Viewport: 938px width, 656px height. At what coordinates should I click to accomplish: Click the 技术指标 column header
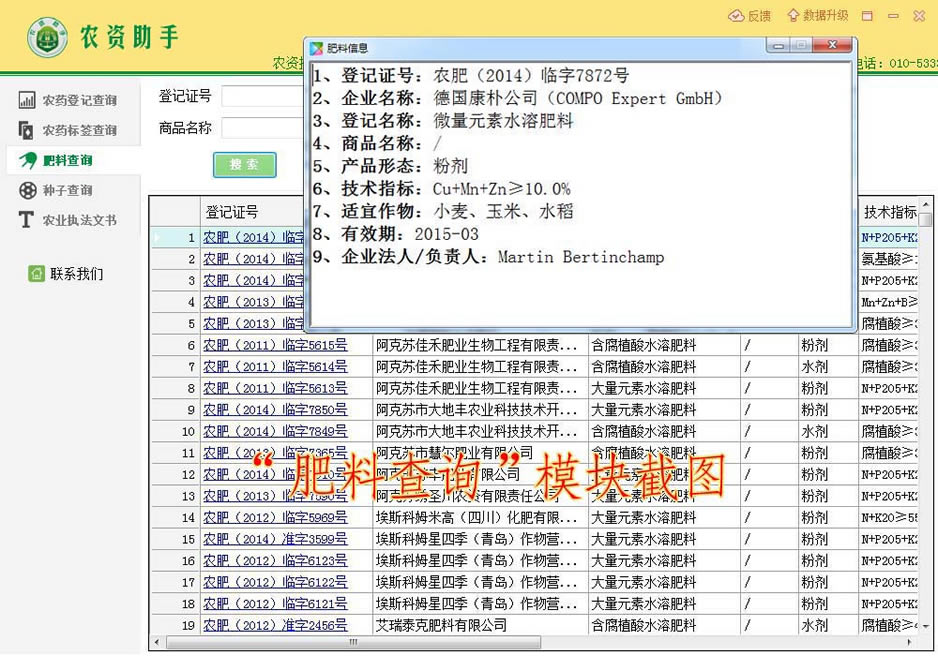point(889,212)
